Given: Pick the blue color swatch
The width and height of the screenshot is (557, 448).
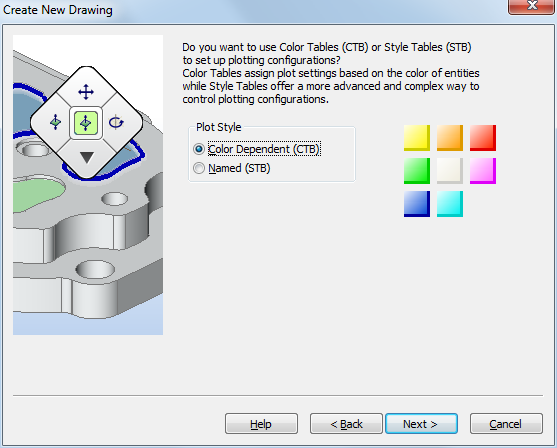Looking at the screenshot, I should click(417, 204).
